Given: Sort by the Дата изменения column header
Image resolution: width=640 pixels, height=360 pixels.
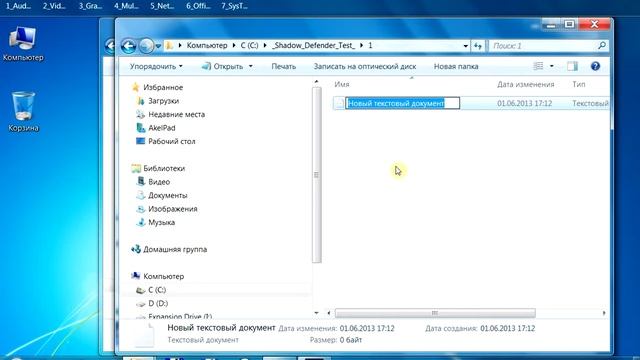Looking at the screenshot, I should pyautogui.click(x=525, y=84).
